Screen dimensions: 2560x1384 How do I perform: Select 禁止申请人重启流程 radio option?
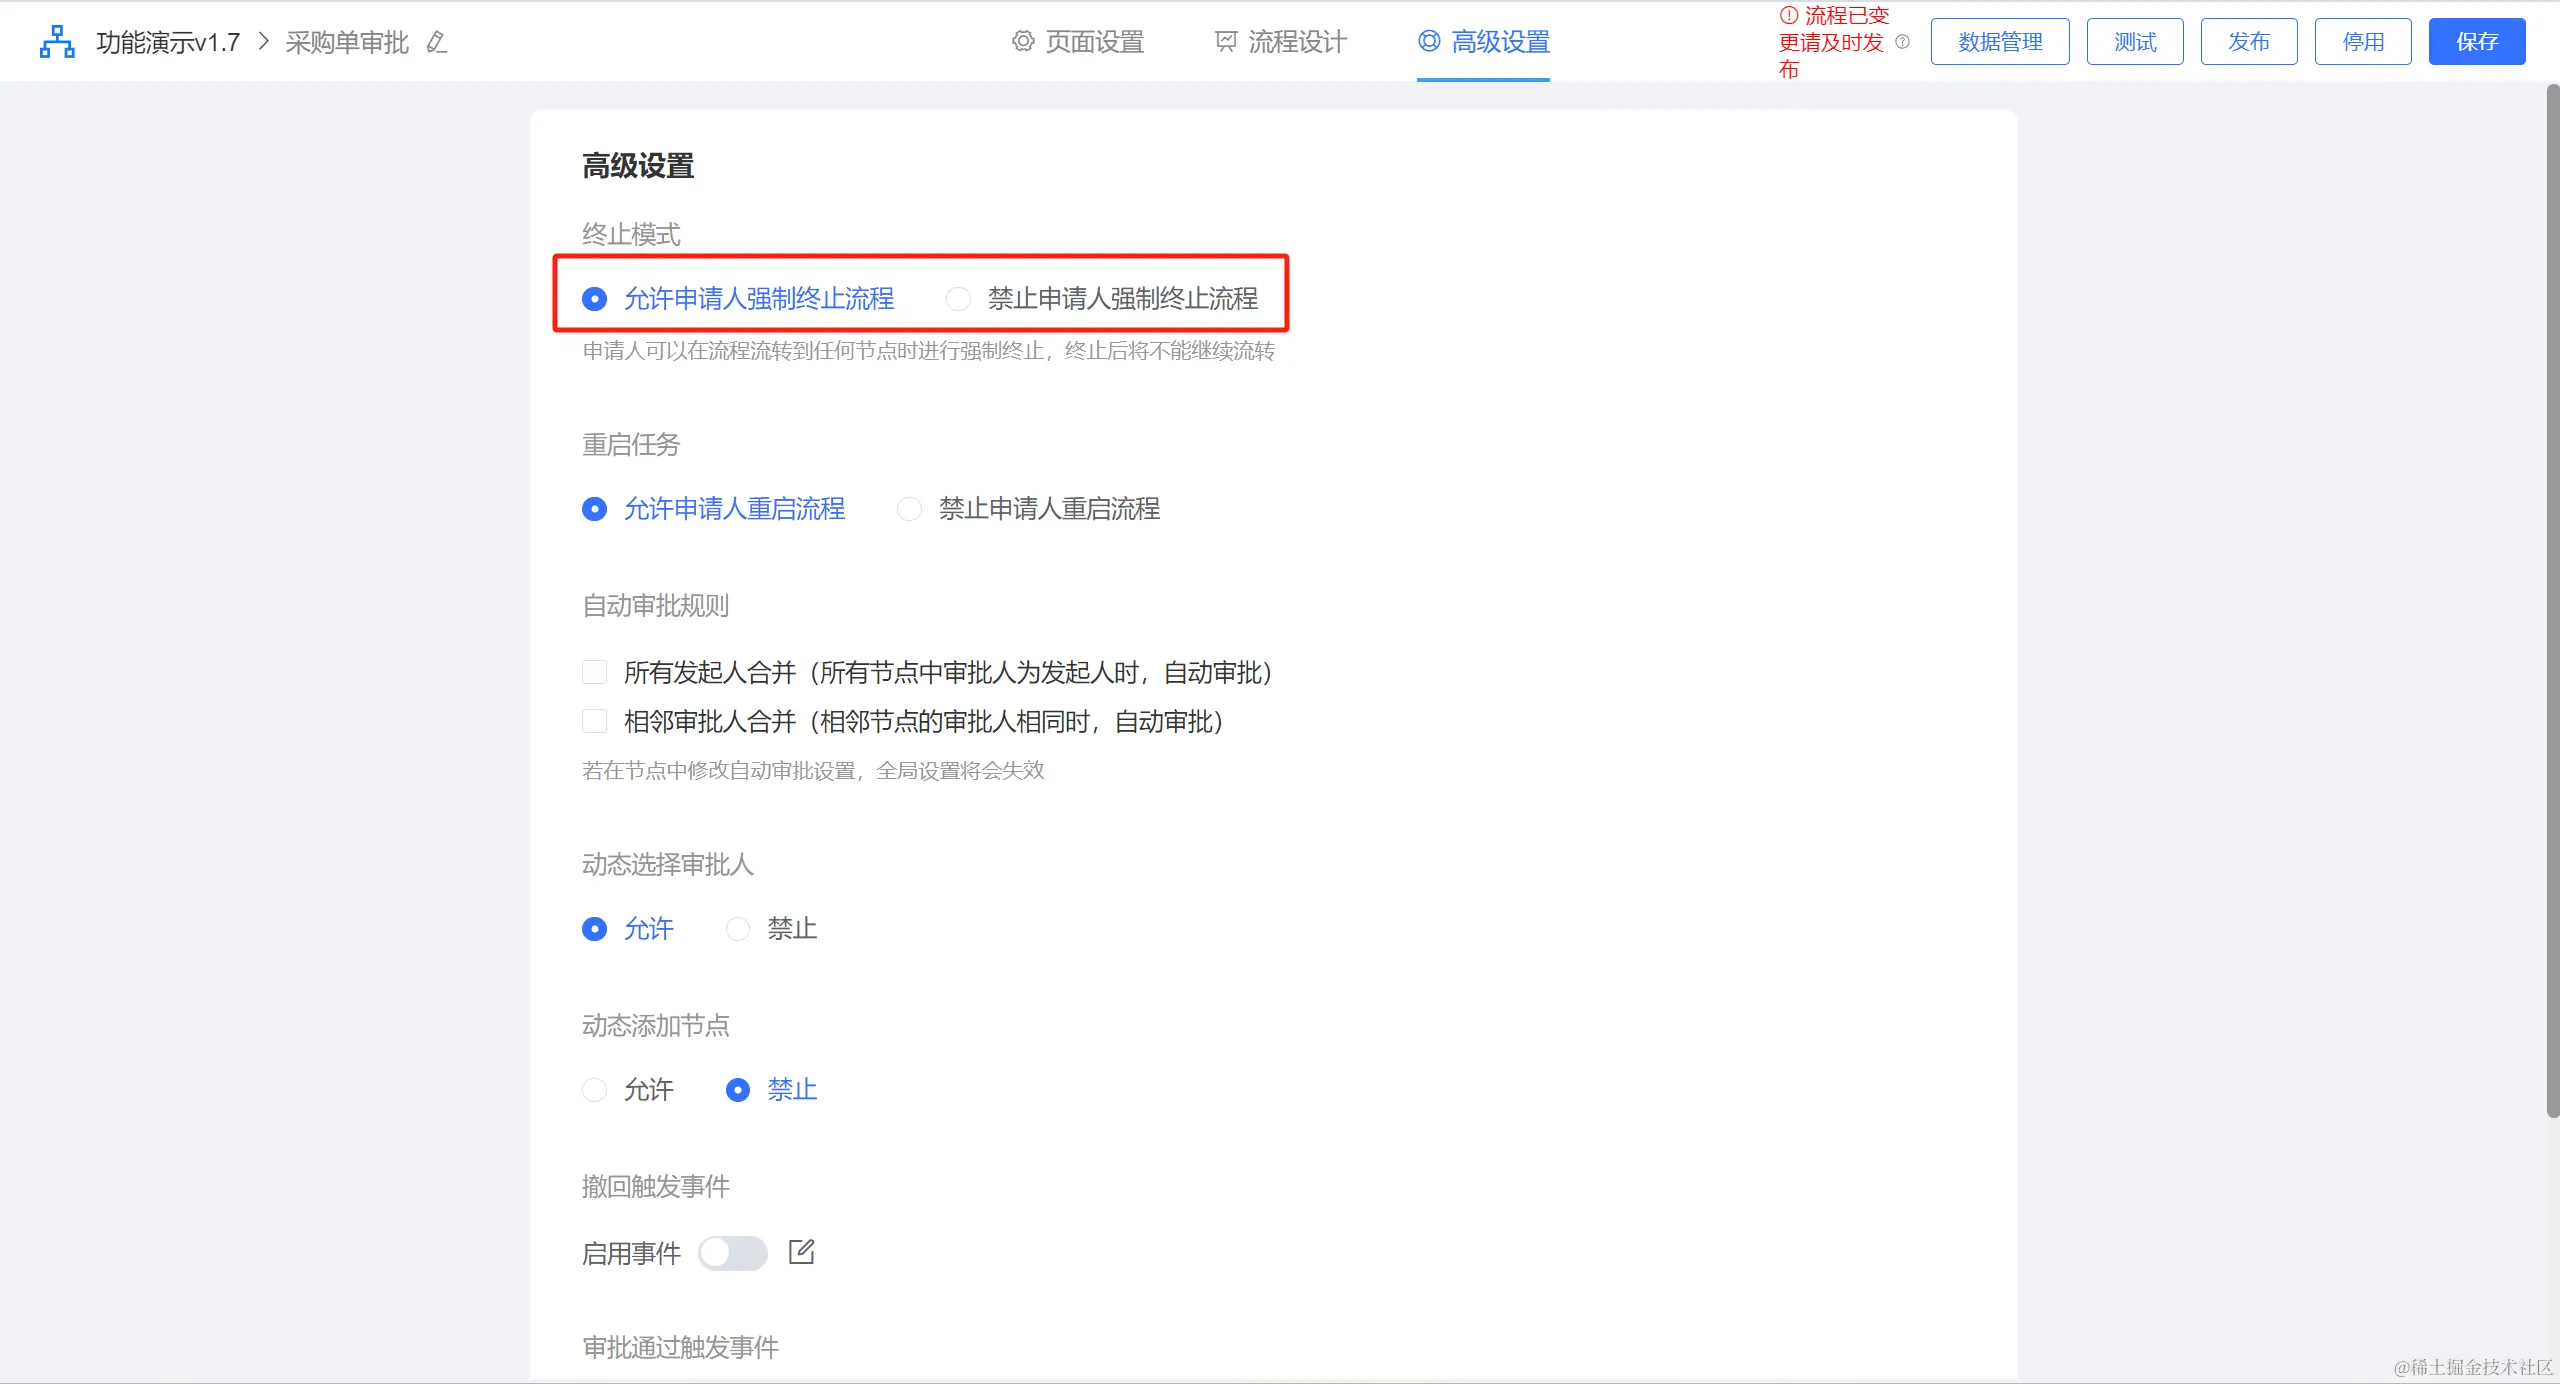point(909,509)
